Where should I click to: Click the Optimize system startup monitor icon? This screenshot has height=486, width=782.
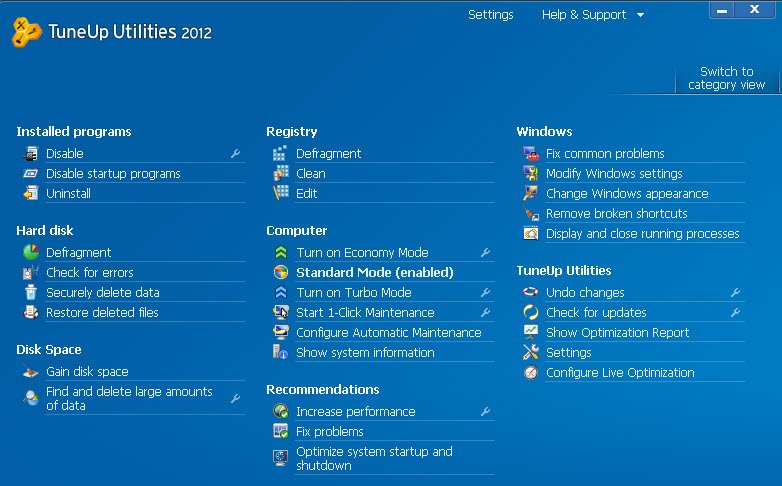[280, 457]
